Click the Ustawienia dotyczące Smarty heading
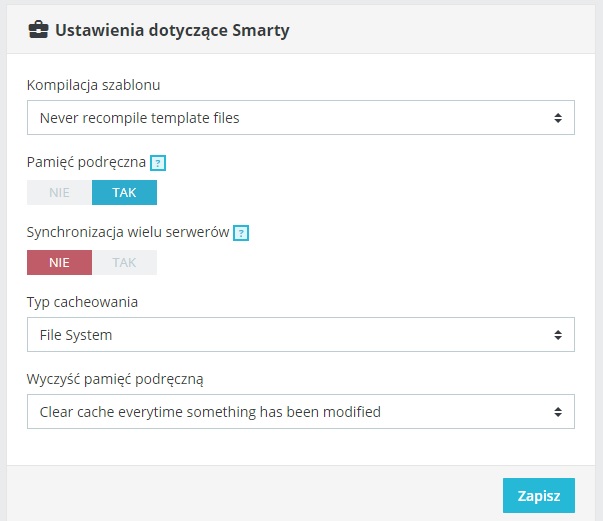Image resolution: width=603 pixels, height=521 pixels. coord(172,30)
